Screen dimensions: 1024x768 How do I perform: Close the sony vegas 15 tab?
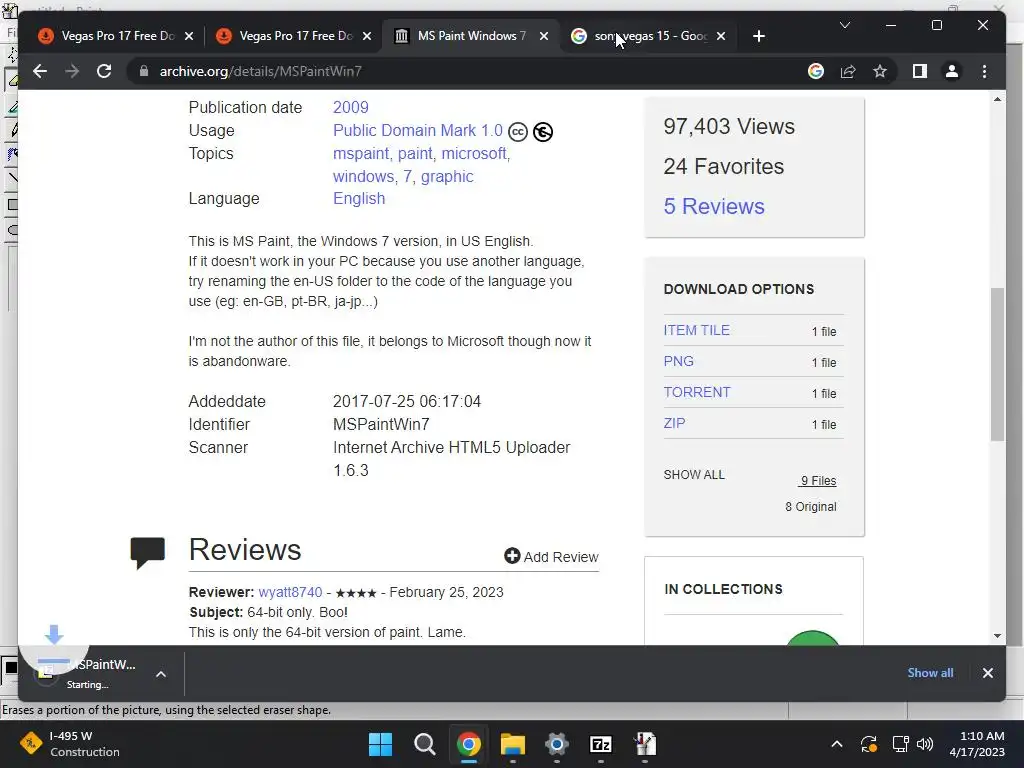coord(720,36)
